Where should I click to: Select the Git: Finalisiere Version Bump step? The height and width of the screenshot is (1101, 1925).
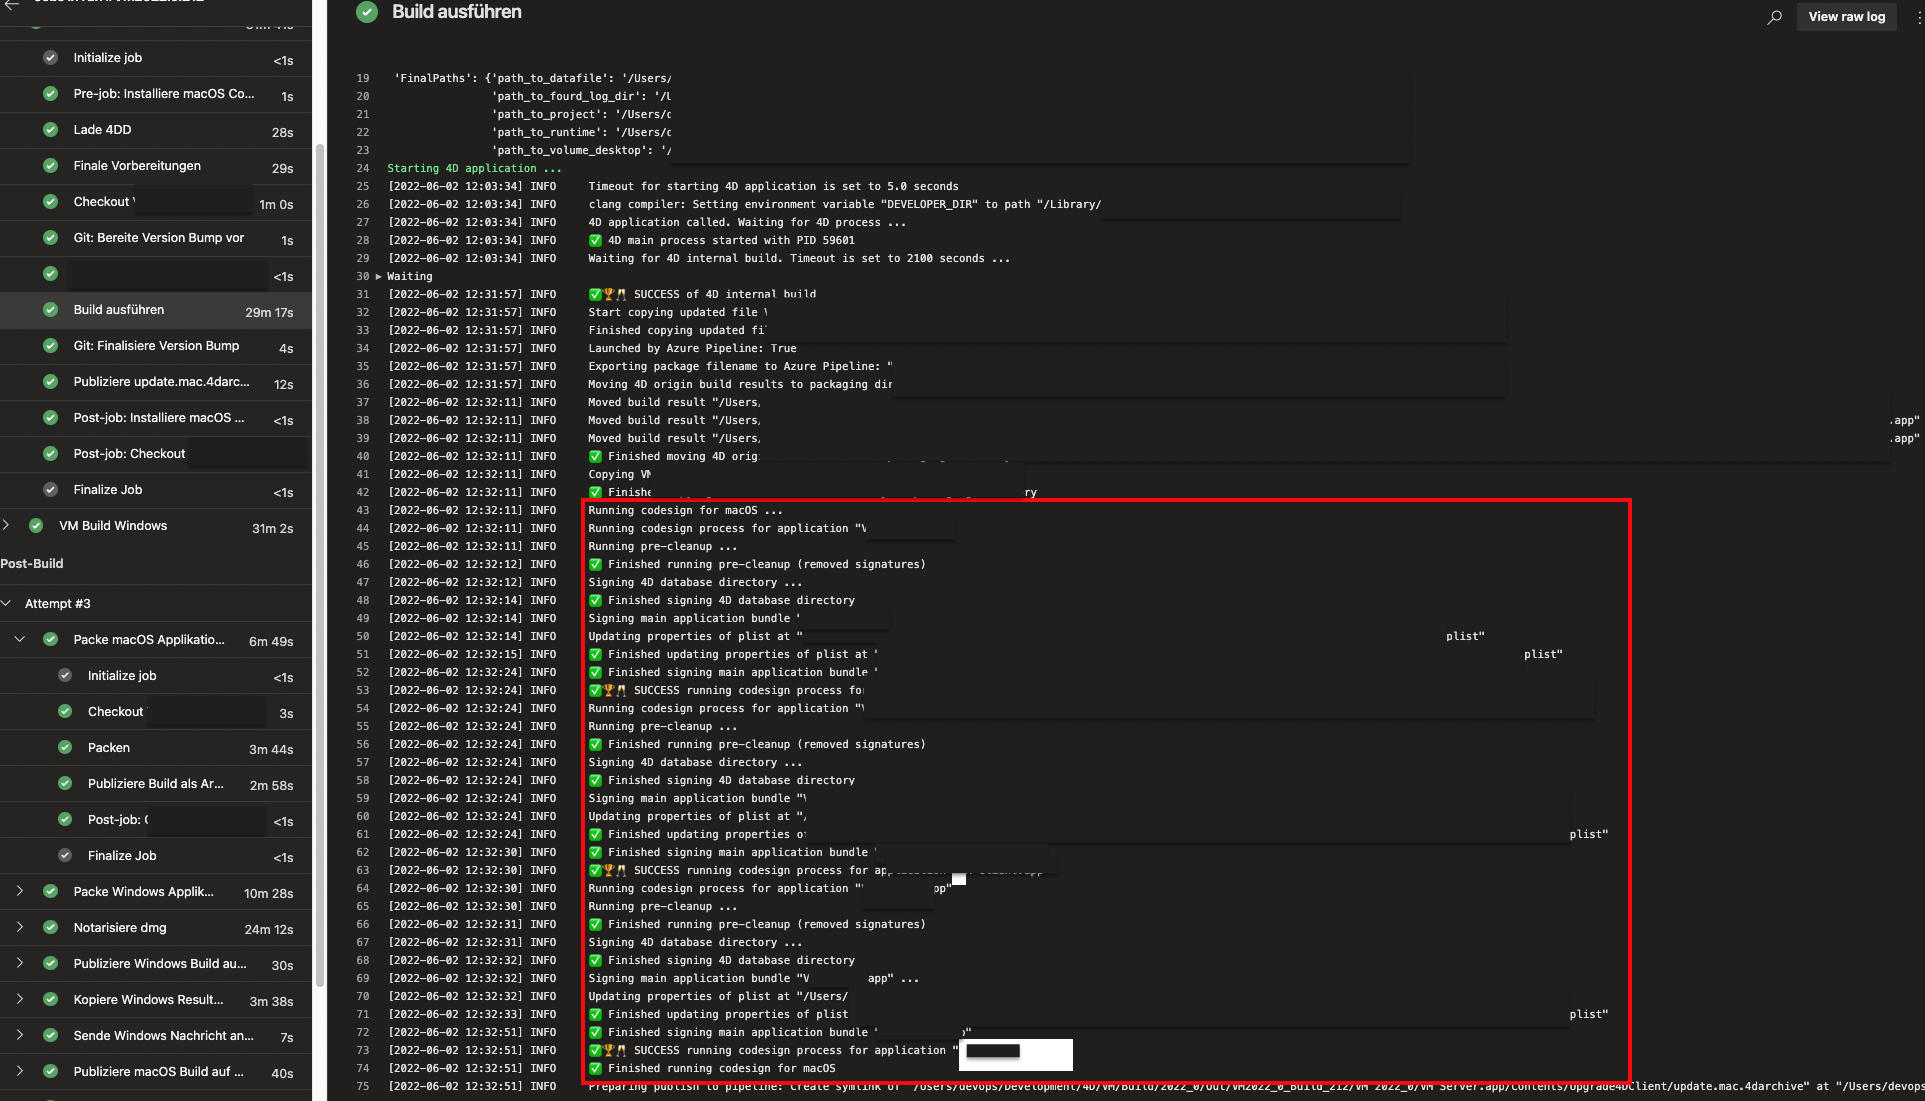(x=156, y=346)
